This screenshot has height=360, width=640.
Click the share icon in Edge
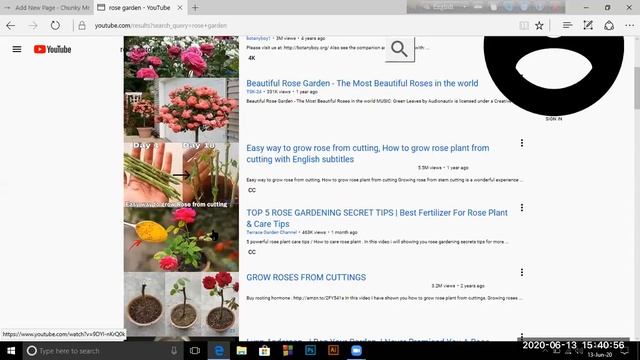(x=609, y=25)
